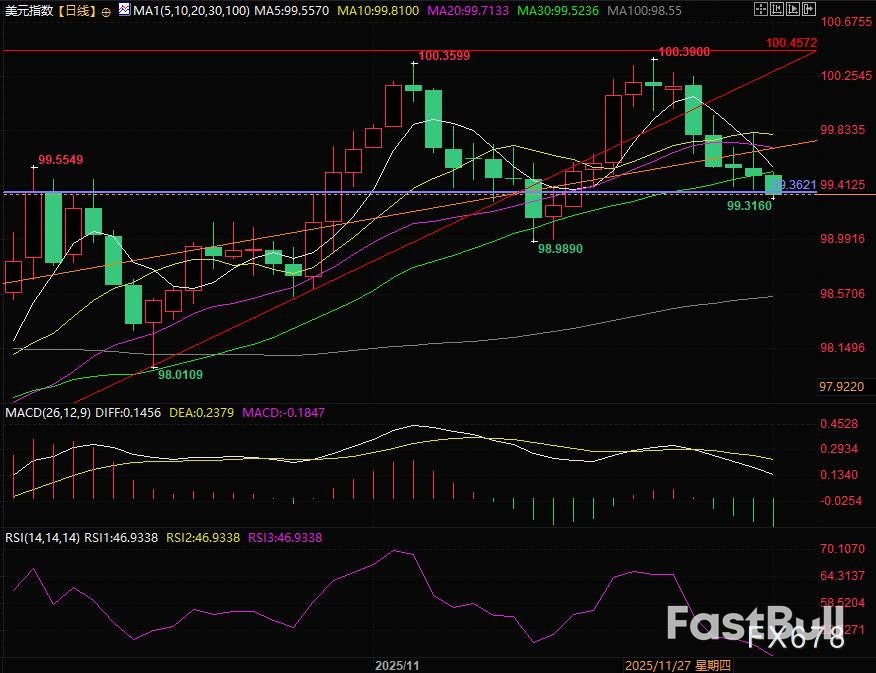The image size is (876, 673).
Task: Click the 100.3900 high price label
Action: click(x=685, y=51)
